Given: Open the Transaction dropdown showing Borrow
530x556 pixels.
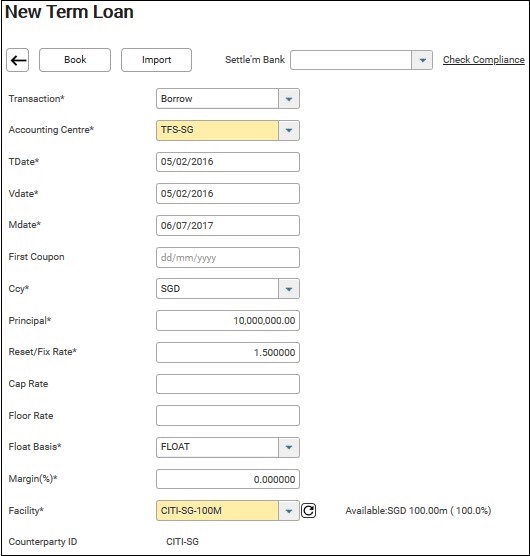Looking at the screenshot, I should [x=228, y=99].
